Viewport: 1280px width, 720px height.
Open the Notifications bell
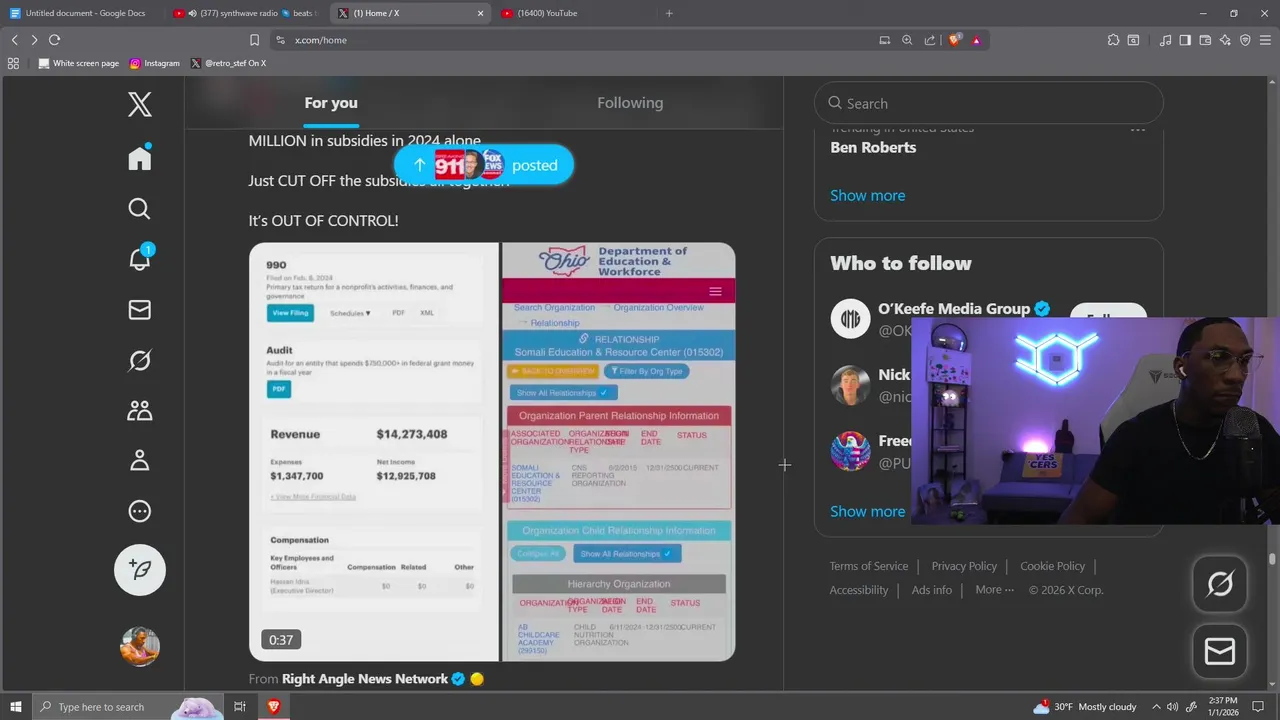pos(140,258)
